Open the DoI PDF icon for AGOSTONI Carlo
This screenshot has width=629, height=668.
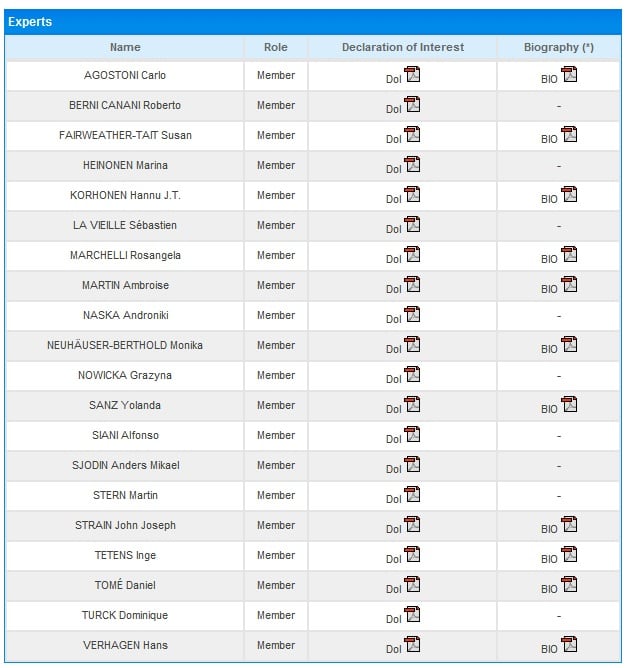coord(412,74)
